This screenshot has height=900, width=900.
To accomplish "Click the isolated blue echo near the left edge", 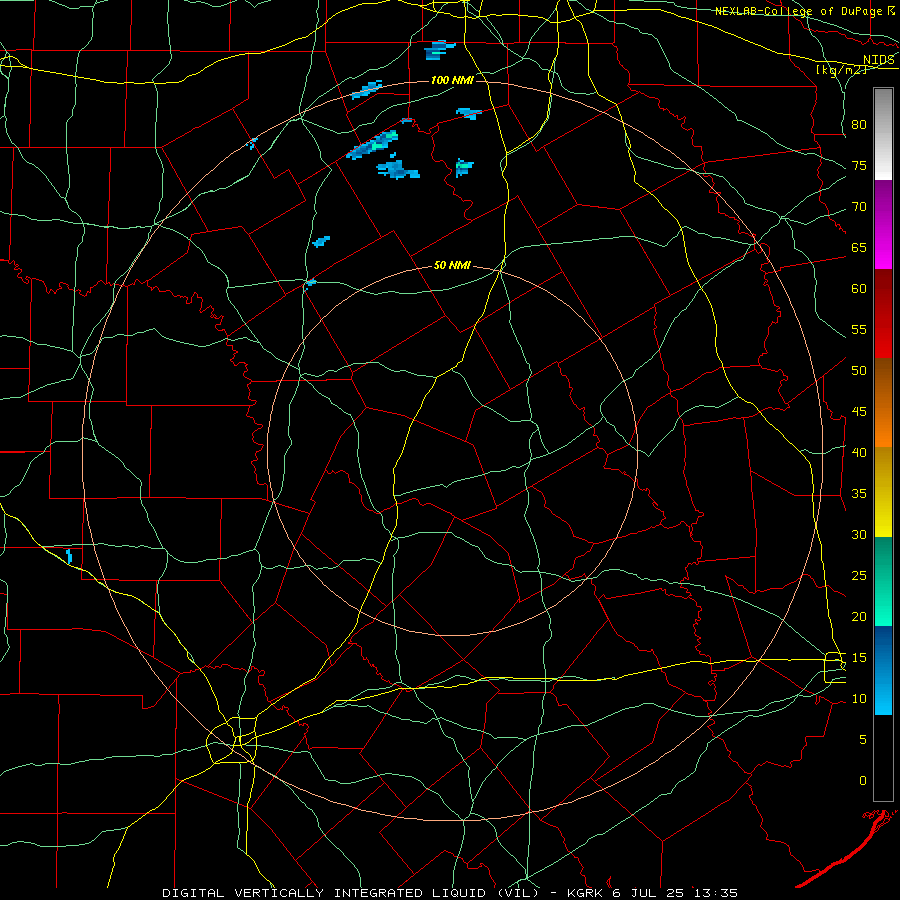I will [x=69, y=556].
